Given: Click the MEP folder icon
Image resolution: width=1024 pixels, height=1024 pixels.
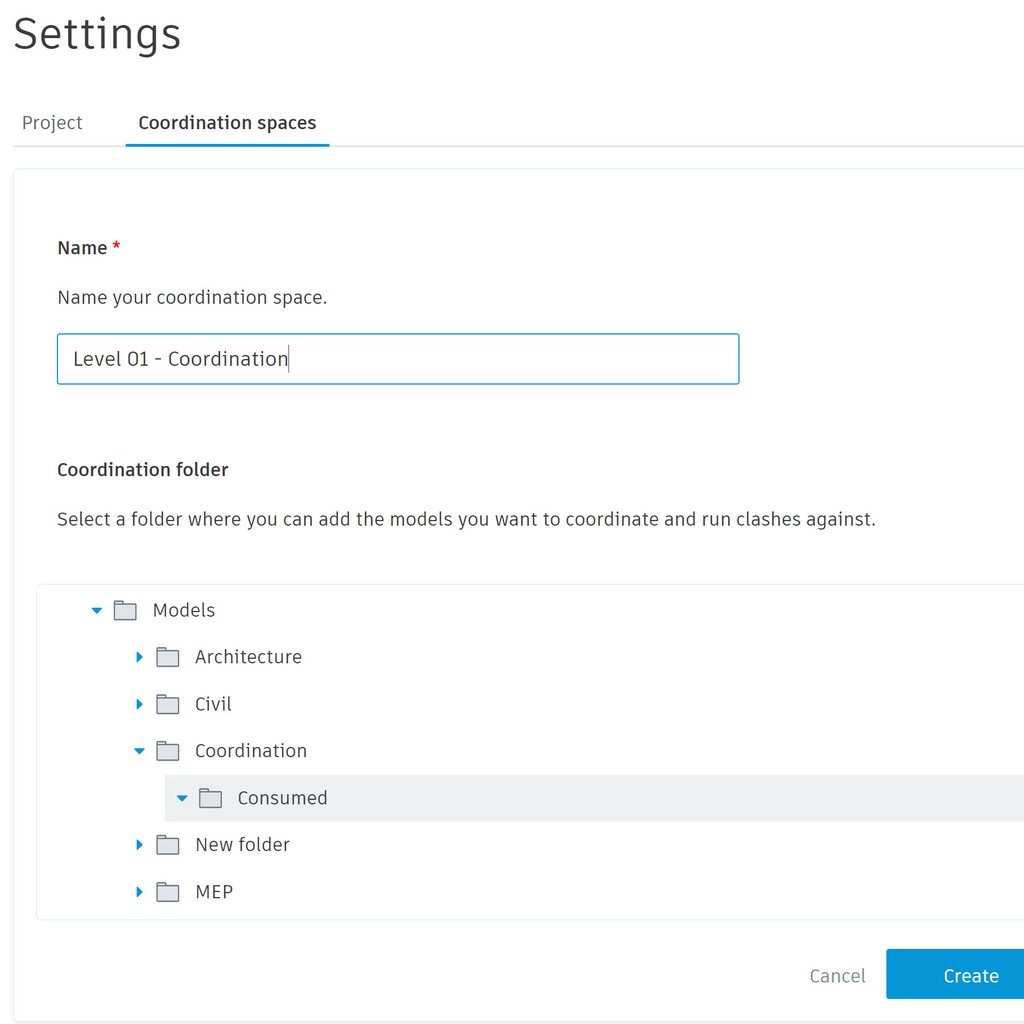Looking at the screenshot, I should (167, 891).
